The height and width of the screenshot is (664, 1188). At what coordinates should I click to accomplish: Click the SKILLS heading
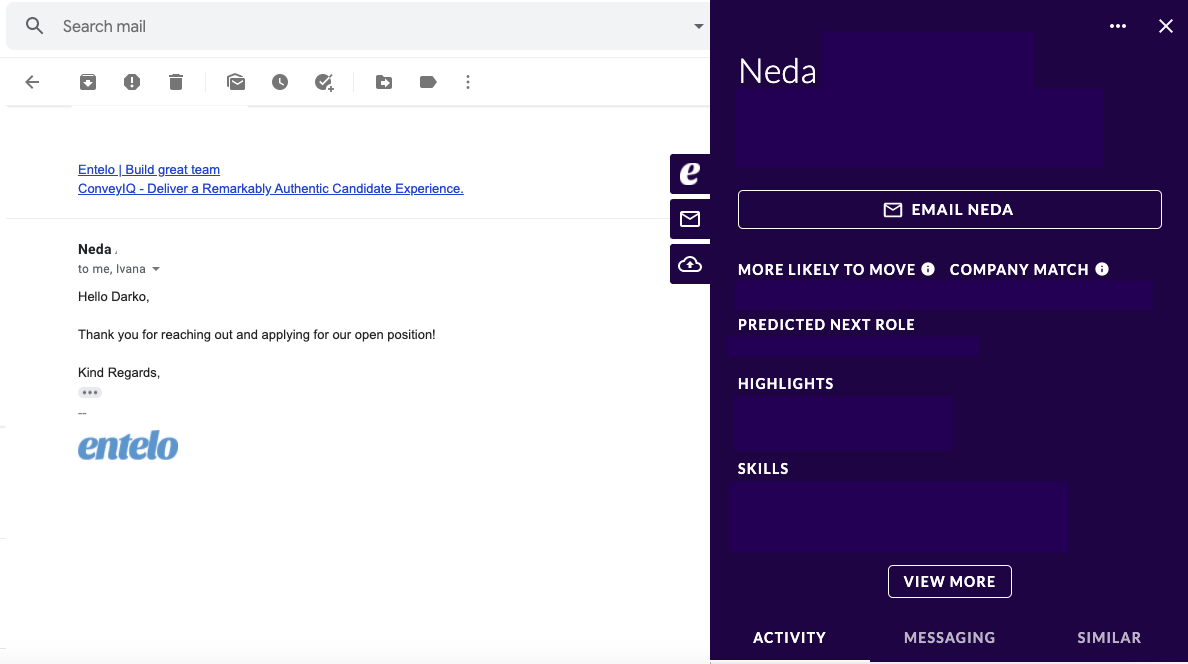[763, 468]
